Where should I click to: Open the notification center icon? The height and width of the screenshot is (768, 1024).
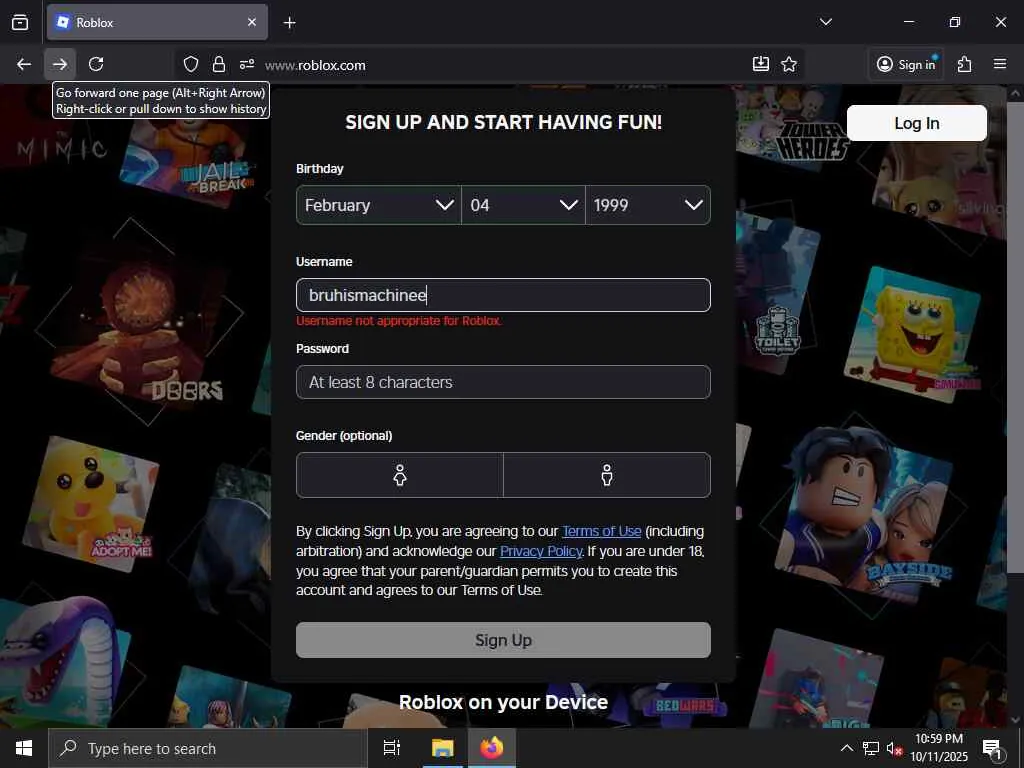992,748
